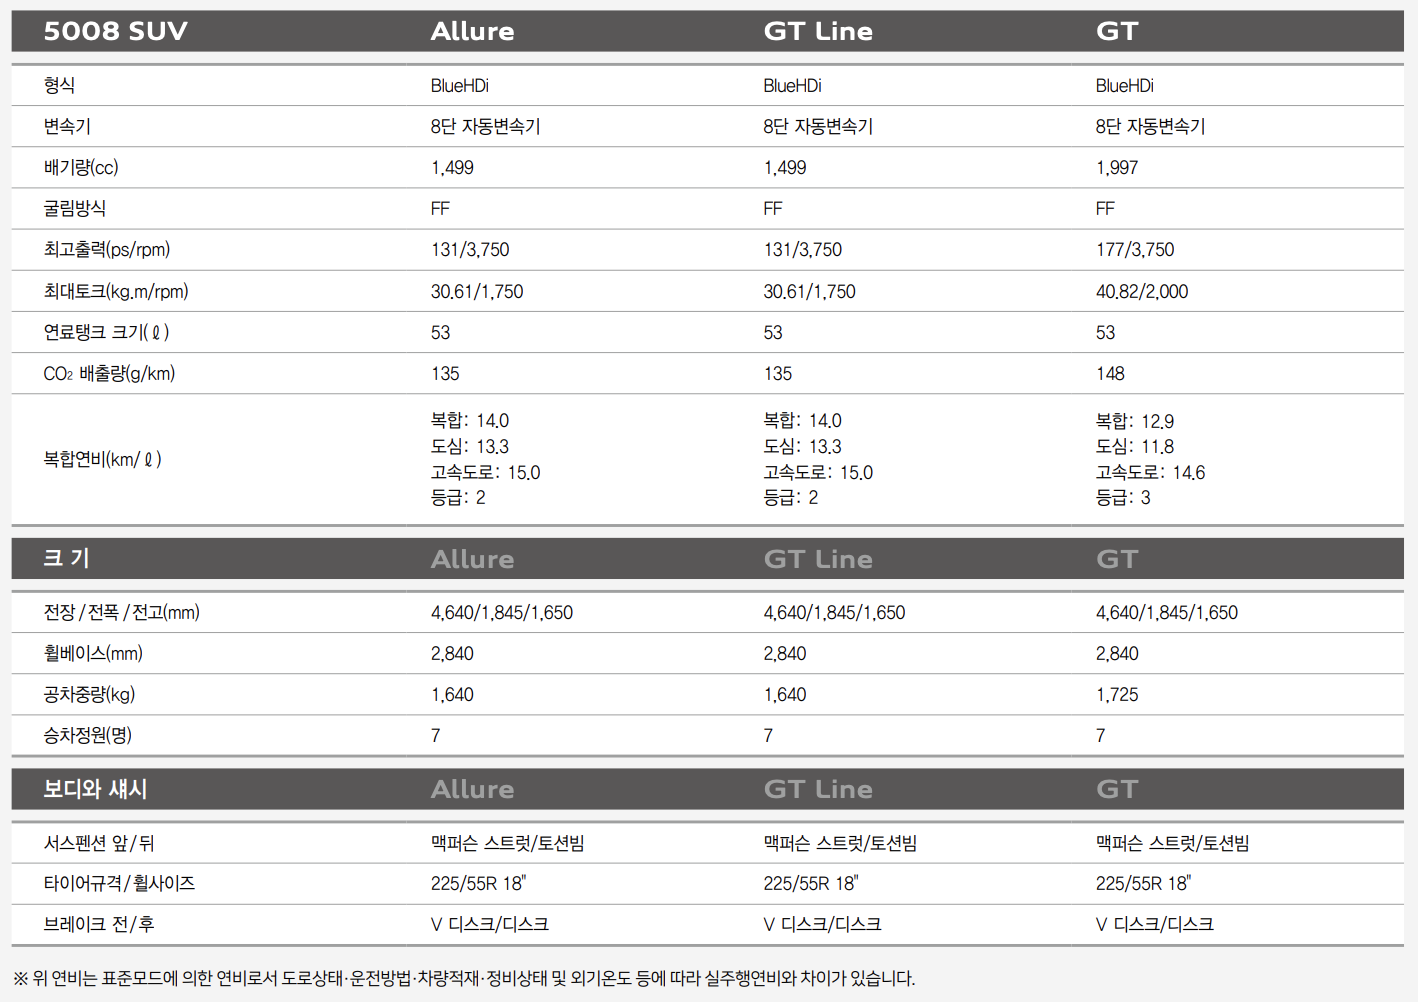Click the 굴림방식 row label

coord(75,208)
